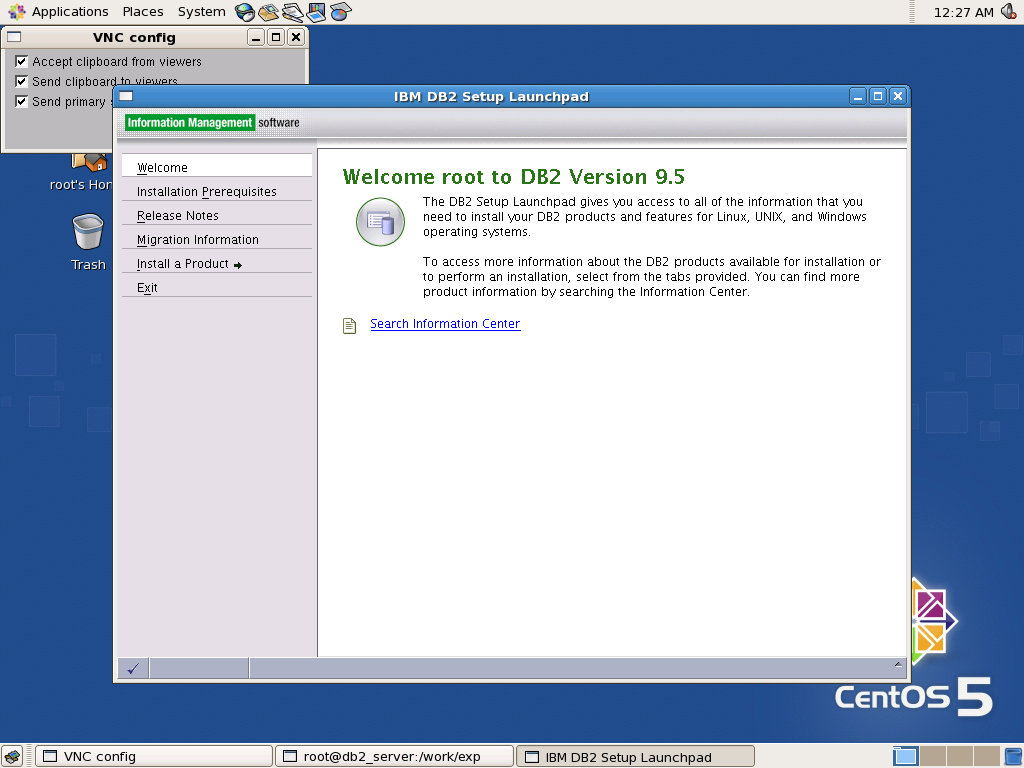Screen dimensions: 1024x768
Task: Launch the word processor icon in top panel
Action: 293,12
